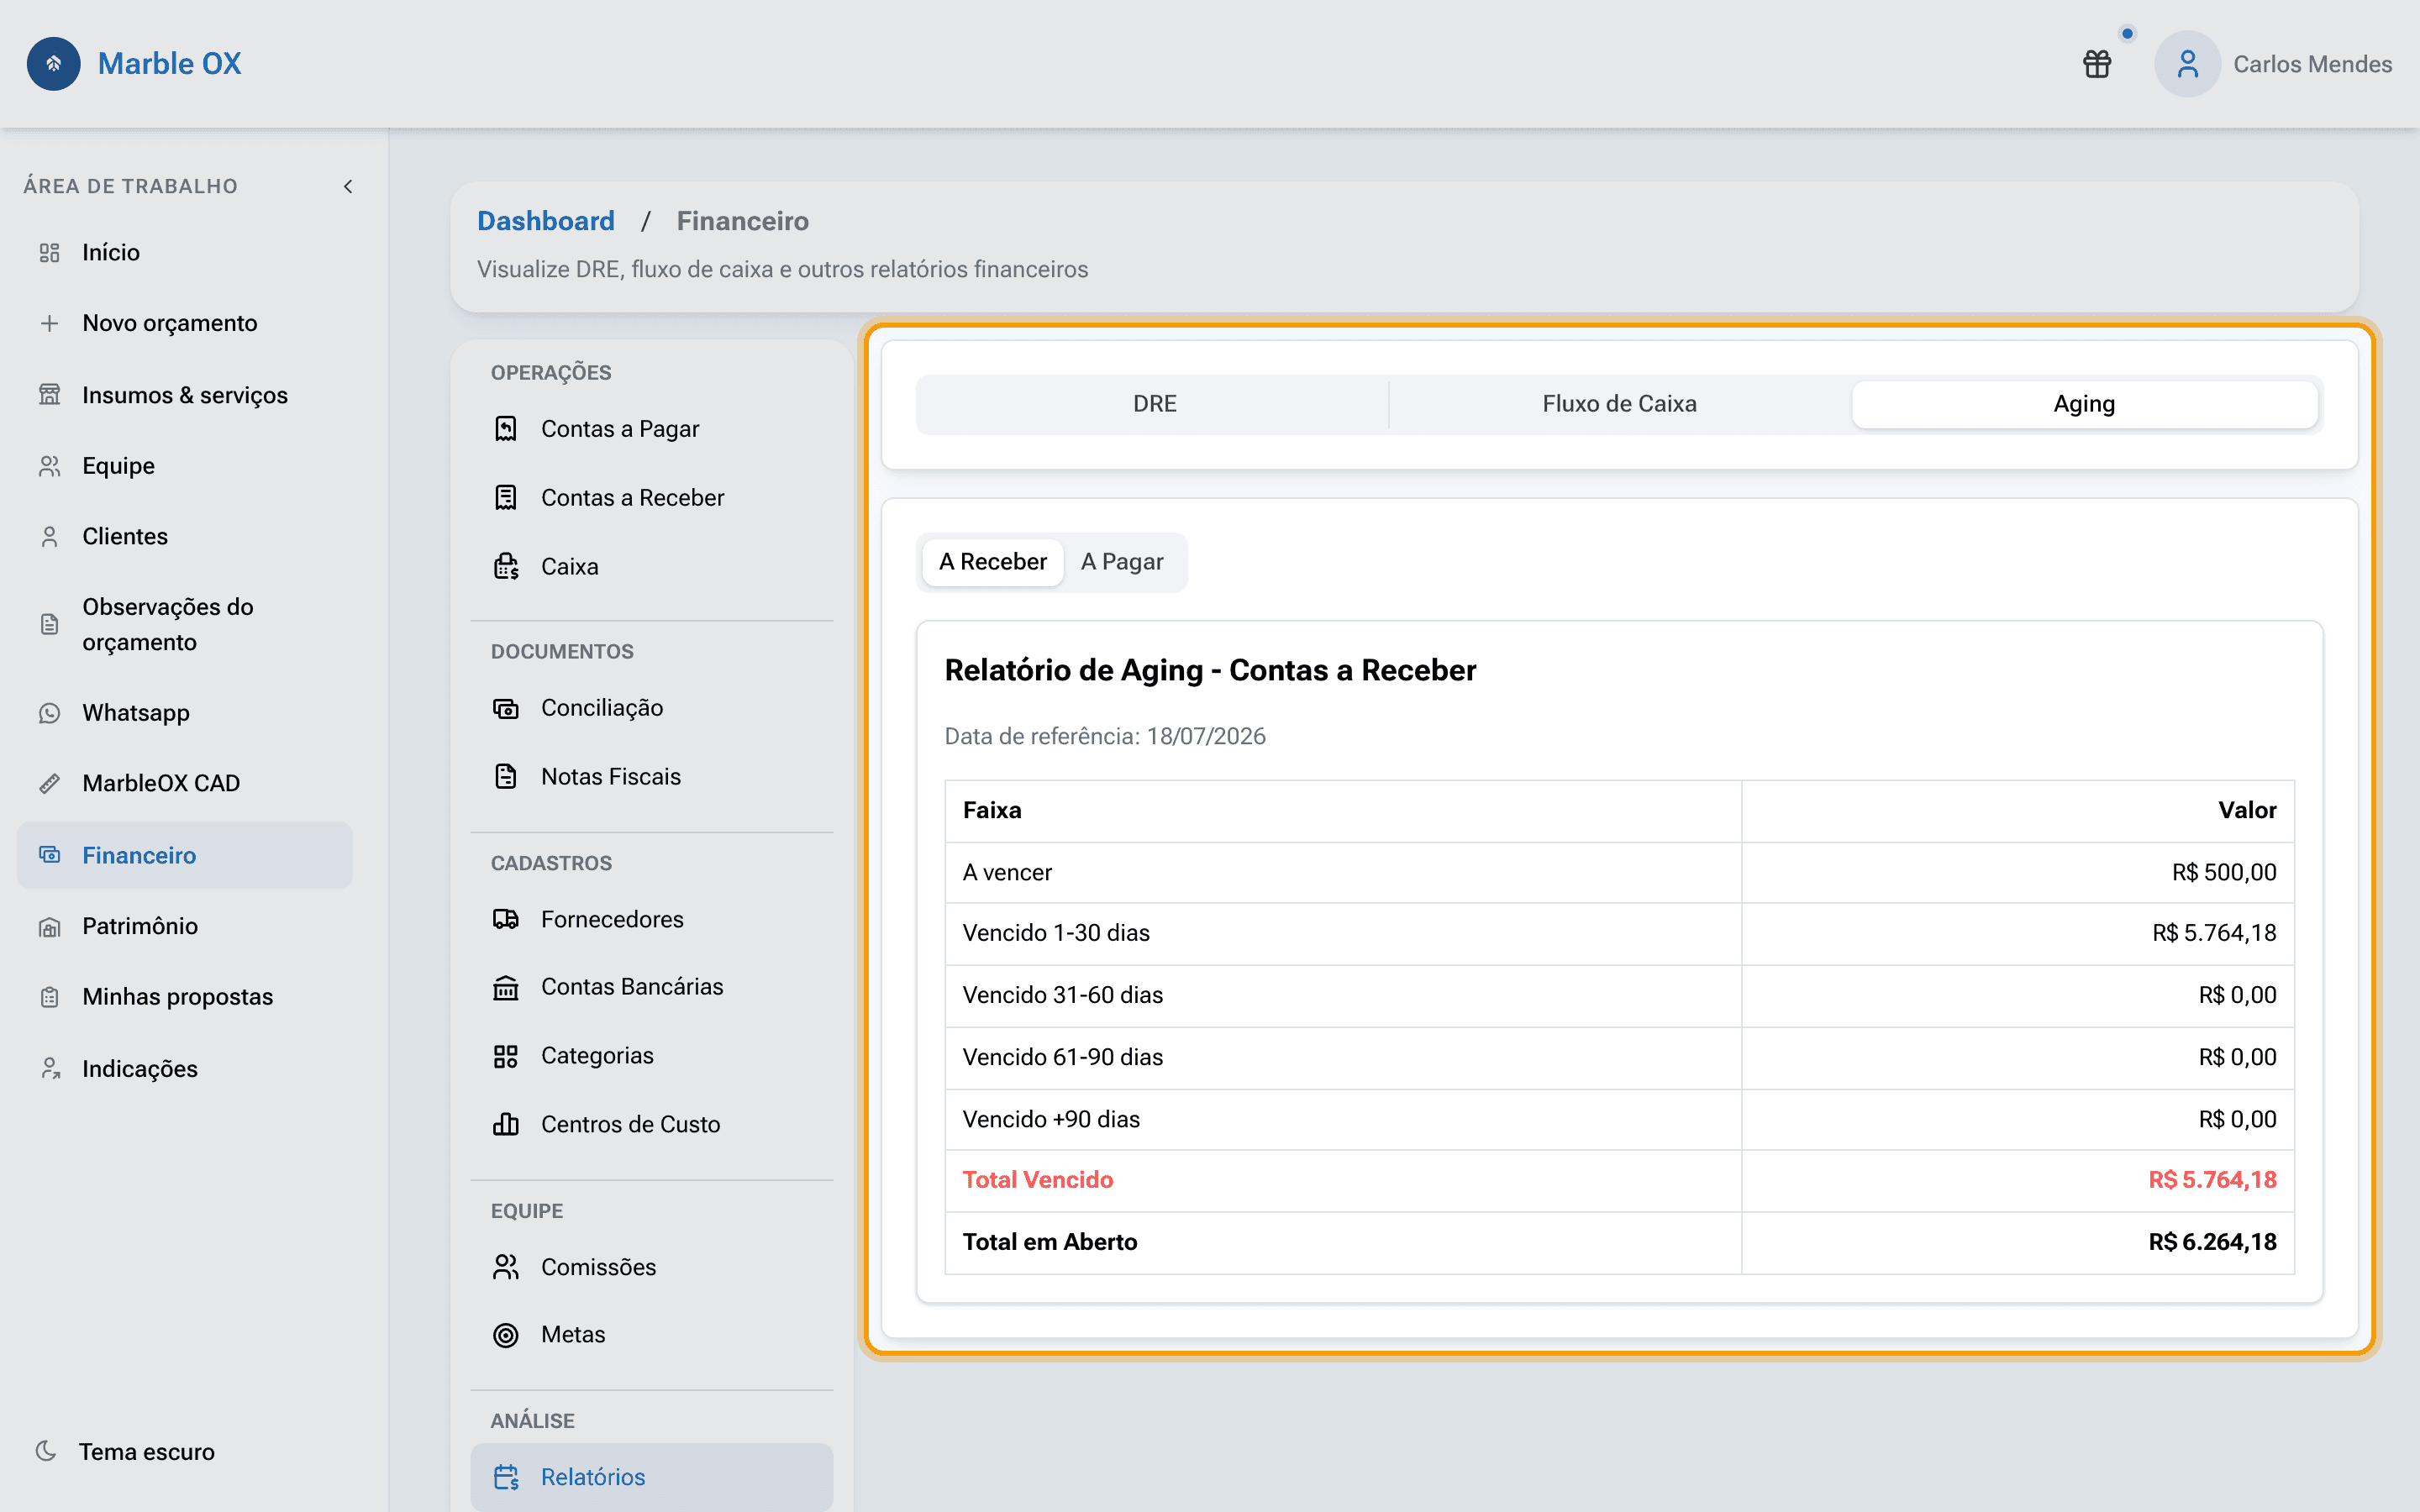This screenshot has height=1512, width=2420.
Task: Click the 'Vencido +90 dias' row label
Action: tap(1051, 1120)
